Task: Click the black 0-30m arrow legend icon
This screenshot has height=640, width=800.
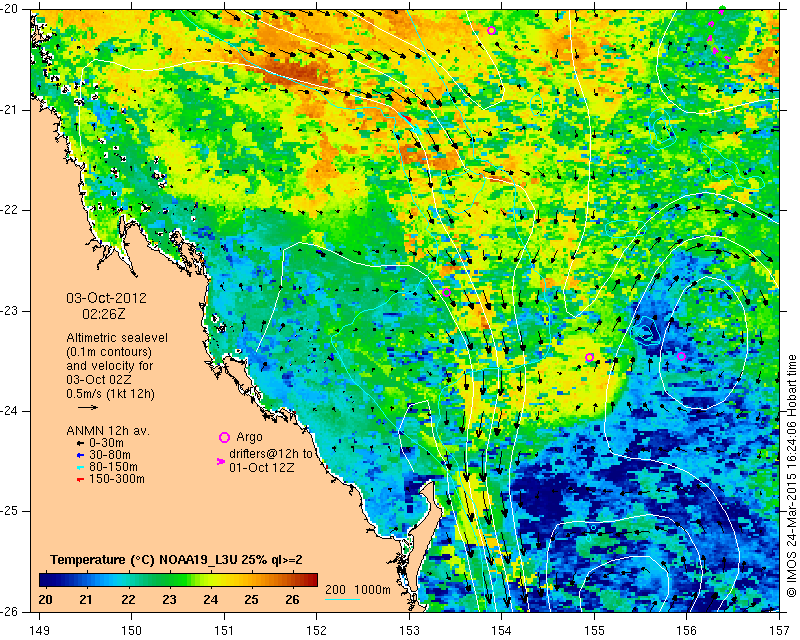Action: 80,443
